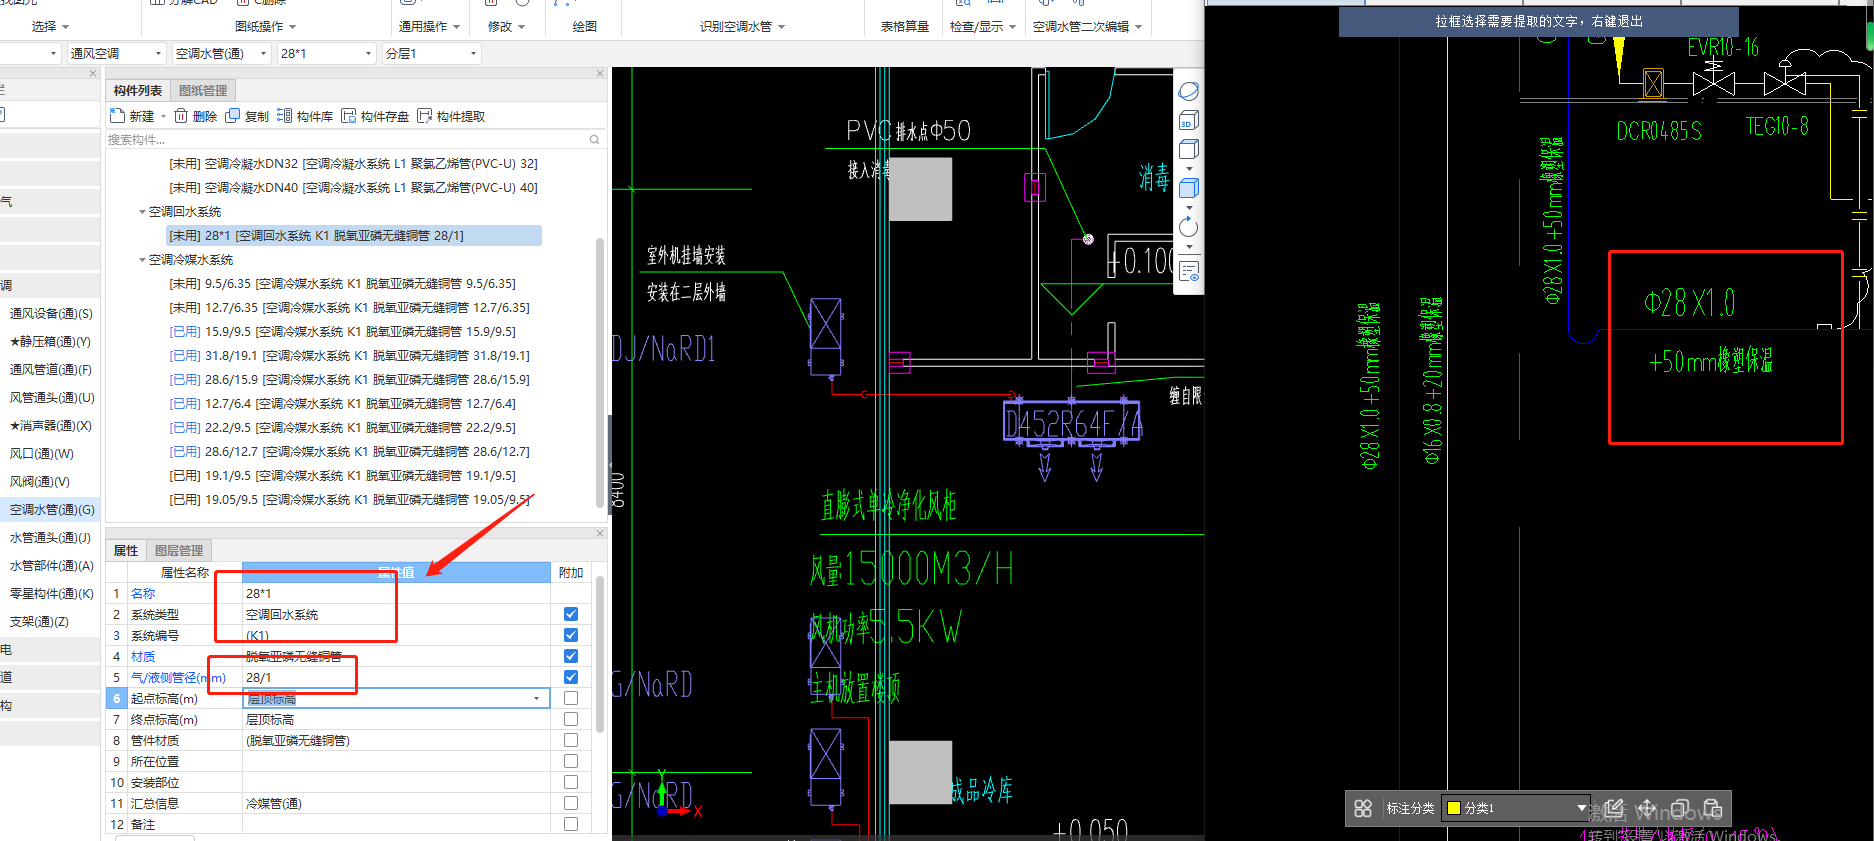Click the 复制 (copy) component icon
The width and height of the screenshot is (1874, 841).
233,116
